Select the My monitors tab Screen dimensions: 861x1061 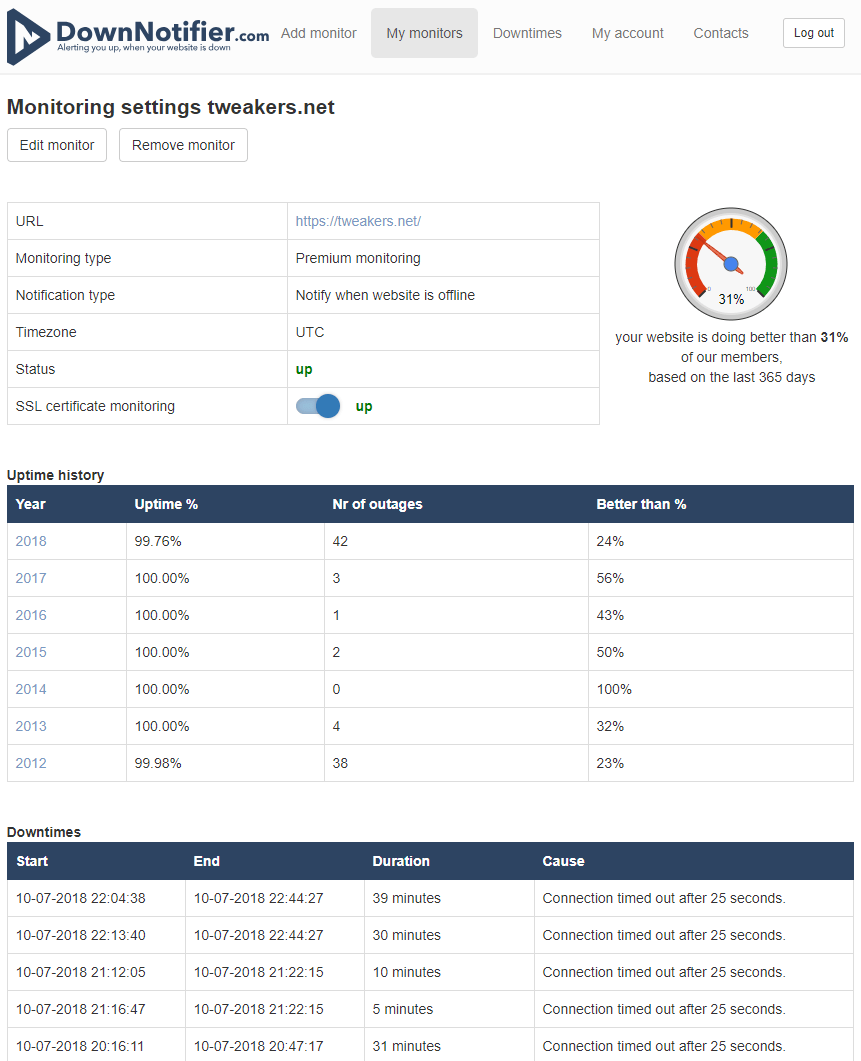coord(424,33)
